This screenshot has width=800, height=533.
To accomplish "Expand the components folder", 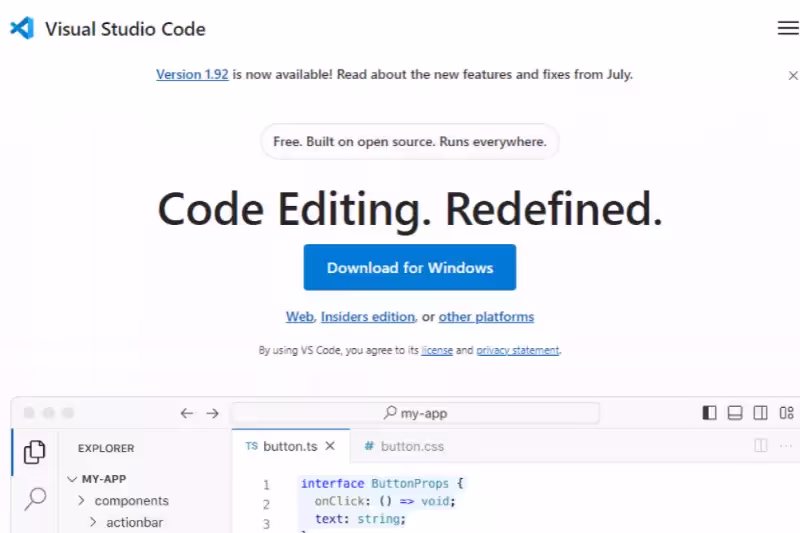I will (123, 501).
